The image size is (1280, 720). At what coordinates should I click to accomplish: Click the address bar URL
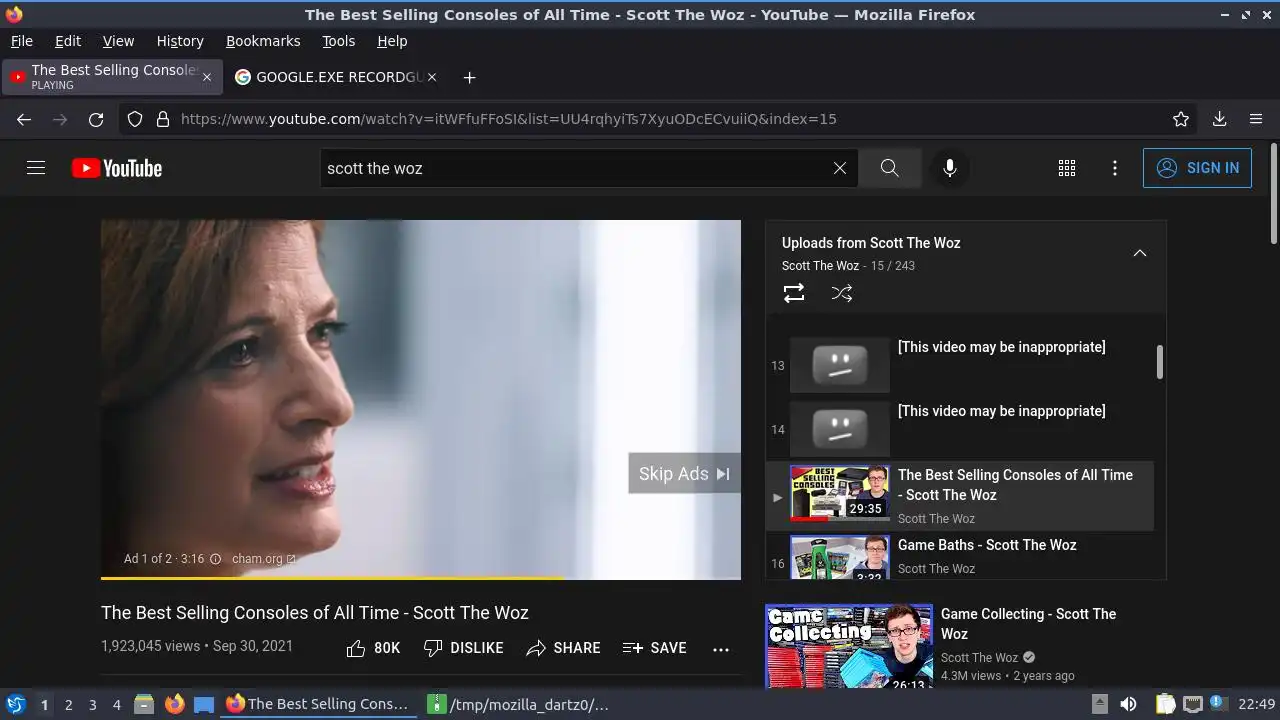[x=508, y=119]
